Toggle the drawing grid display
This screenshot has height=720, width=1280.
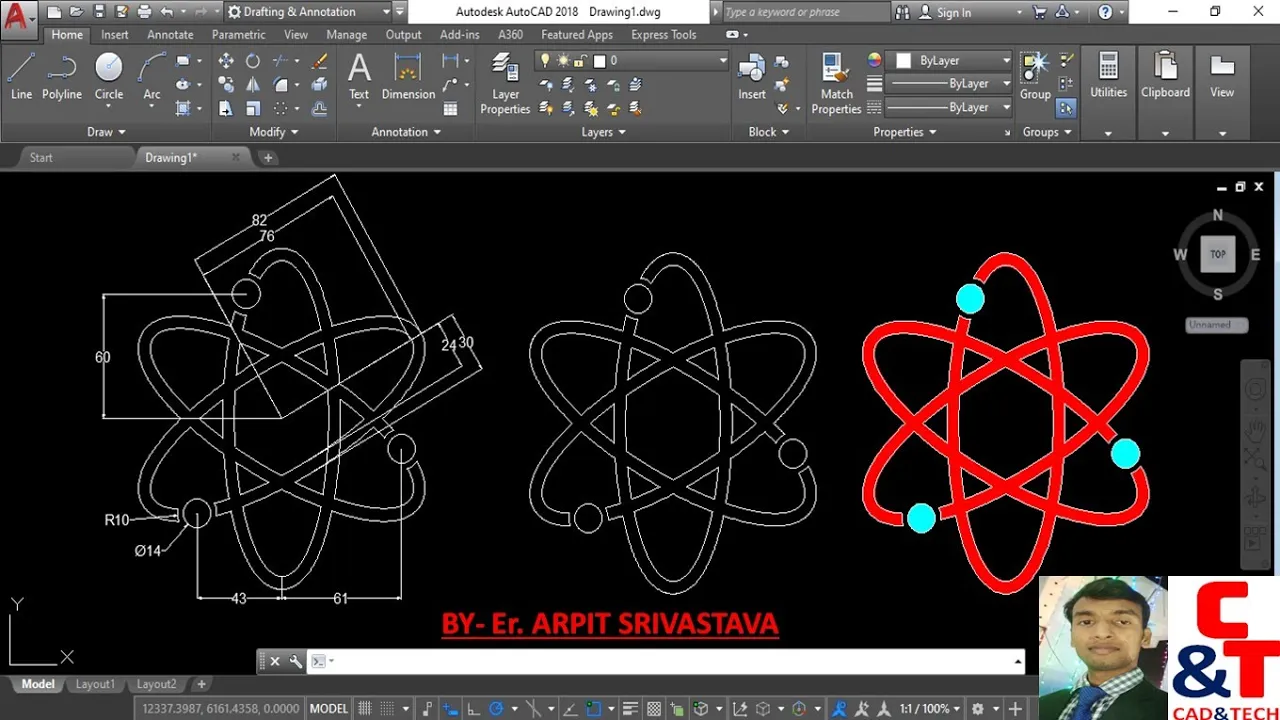(x=365, y=708)
